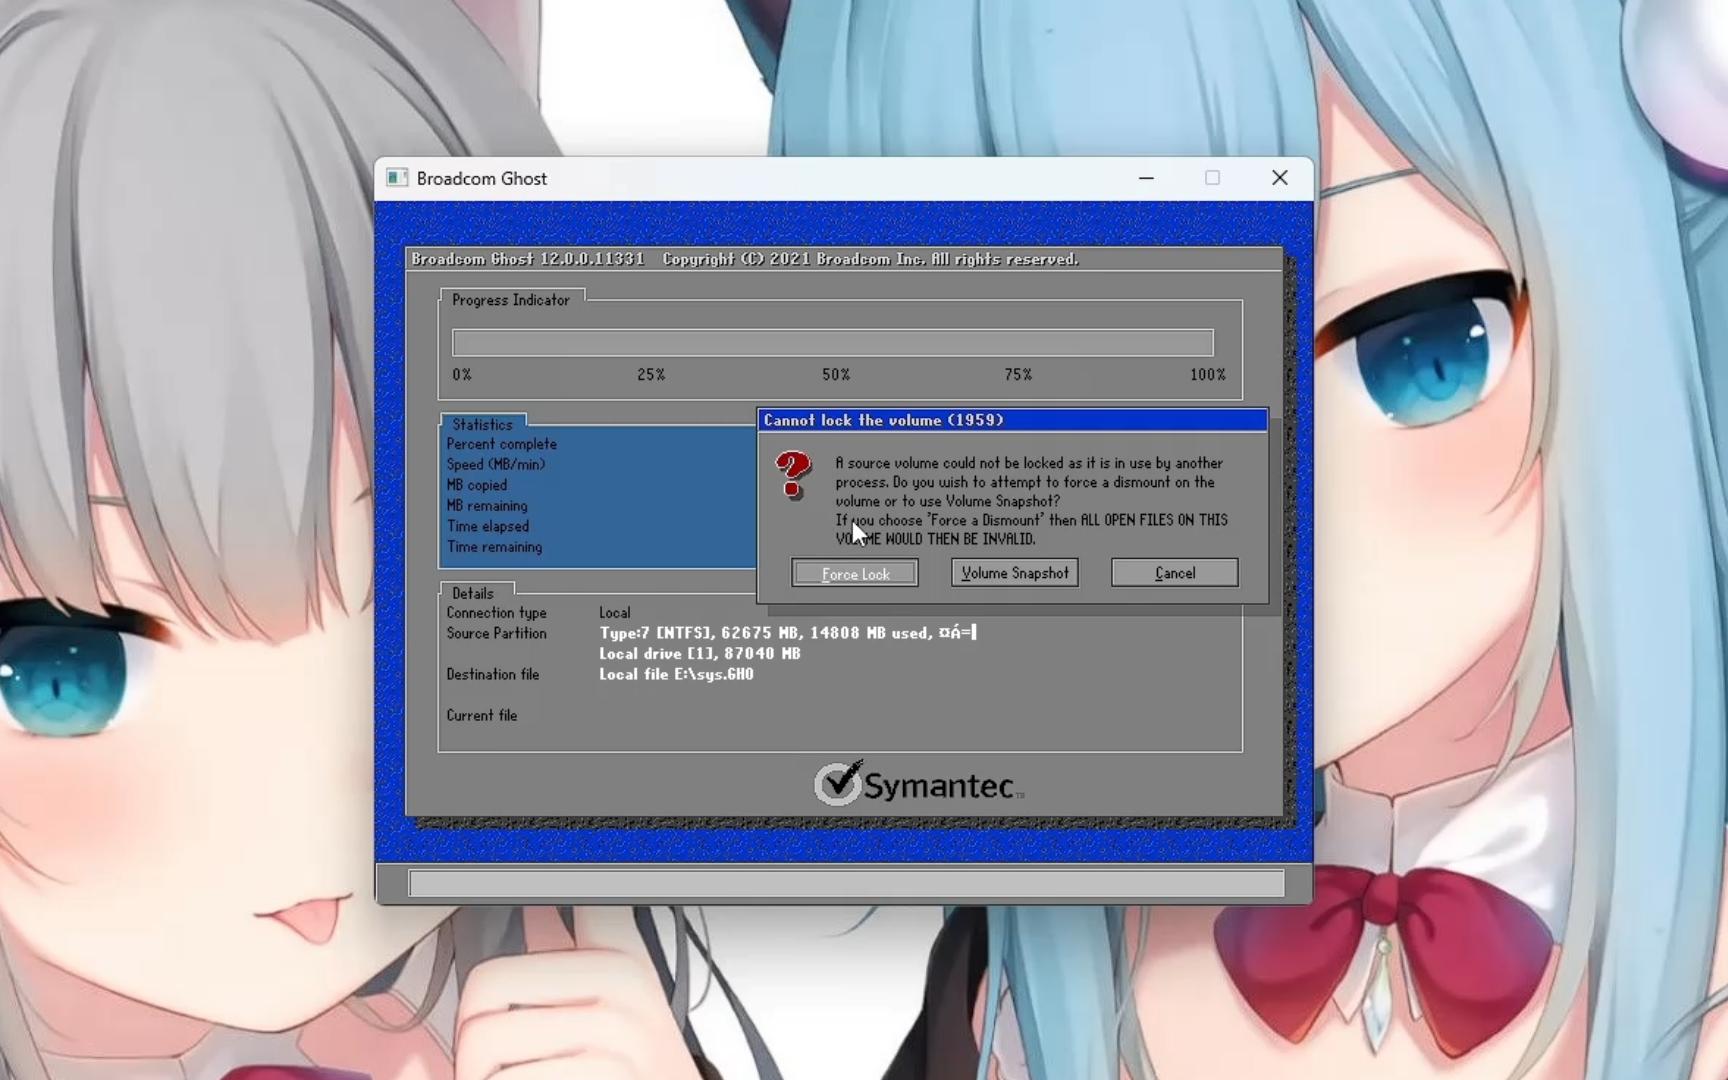Select the 'MB copied' statistic row
The height and width of the screenshot is (1080, 1728).
[x=477, y=485]
